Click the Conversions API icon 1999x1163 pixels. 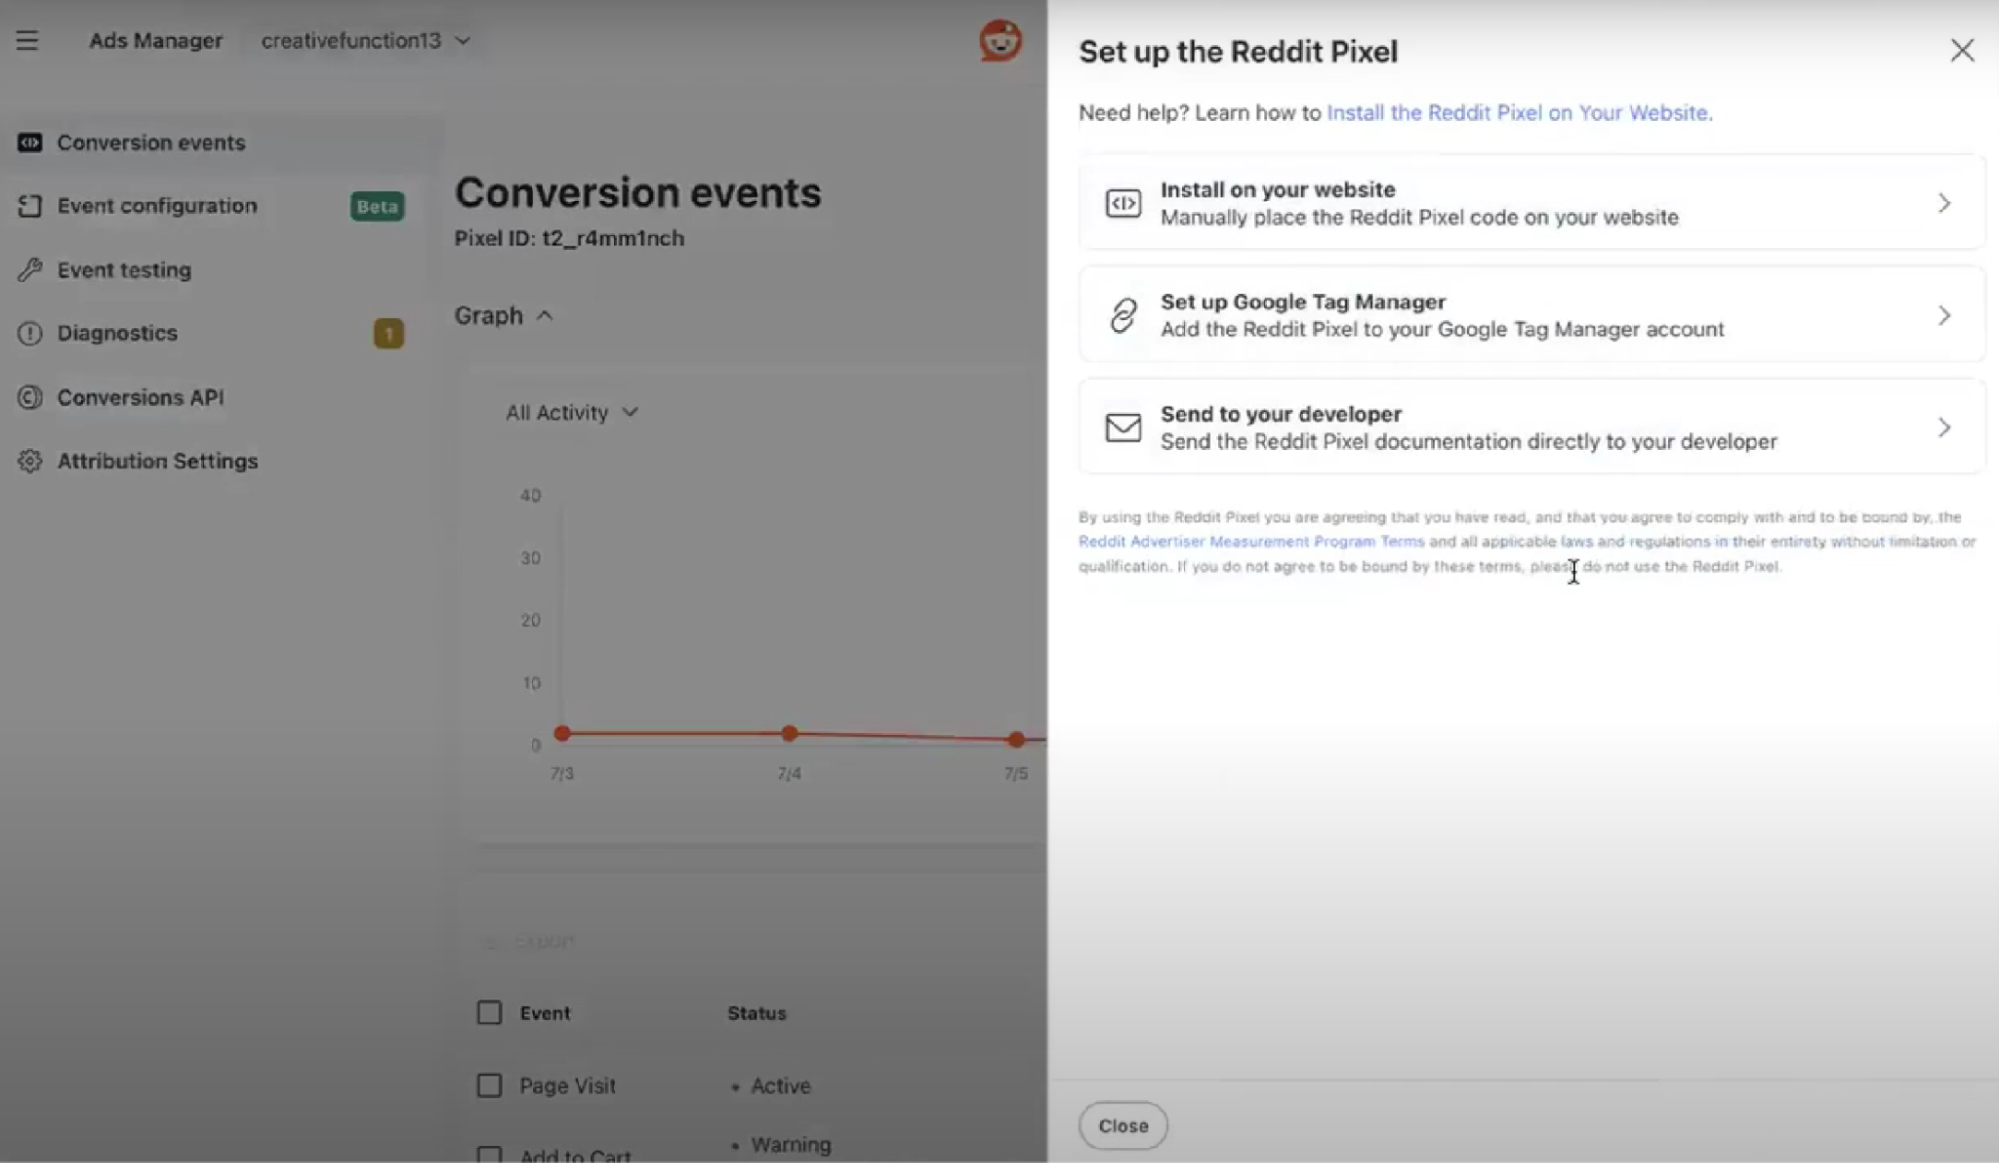(29, 397)
